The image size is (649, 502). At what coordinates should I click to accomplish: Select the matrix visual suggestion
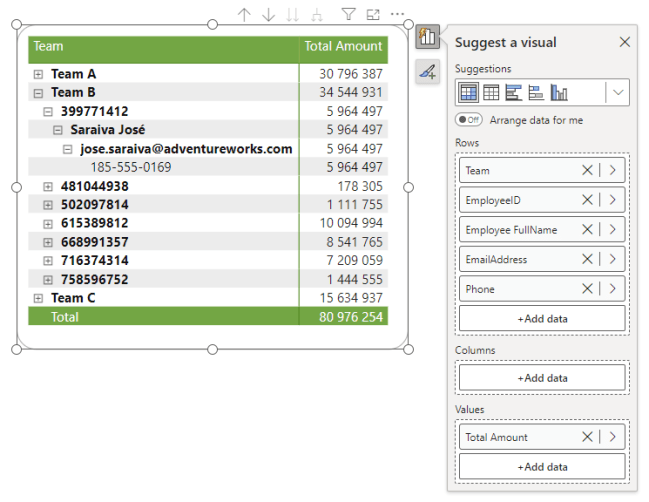[467, 93]
